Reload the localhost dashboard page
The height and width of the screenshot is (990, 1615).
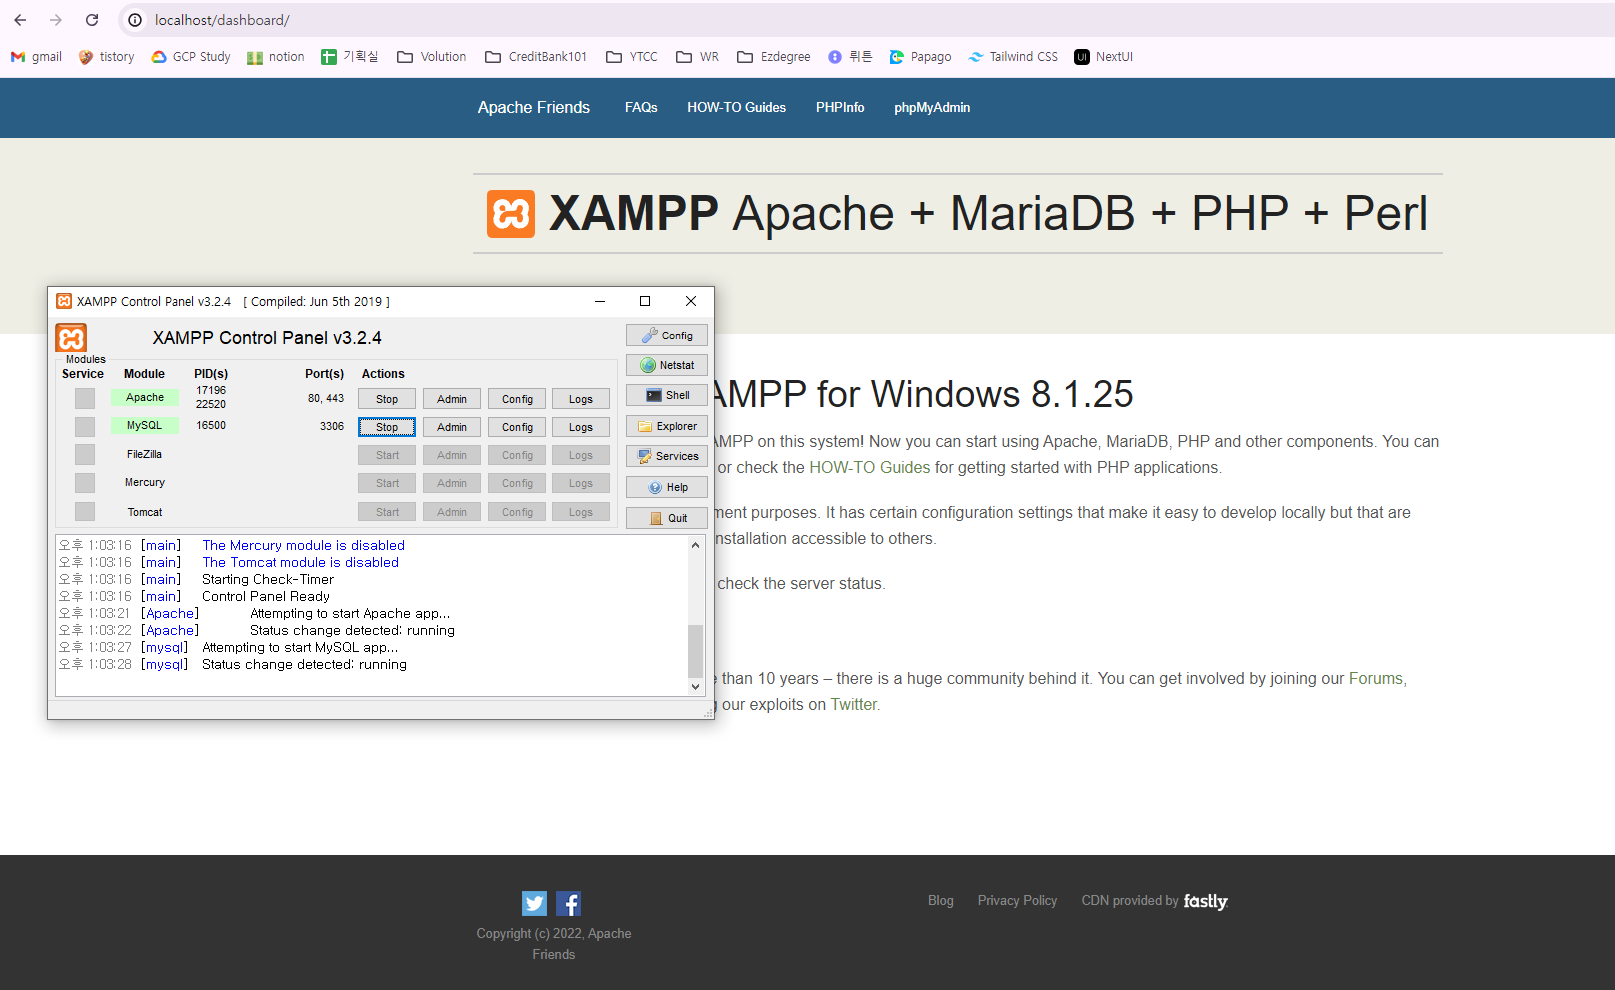coord(92,20)
